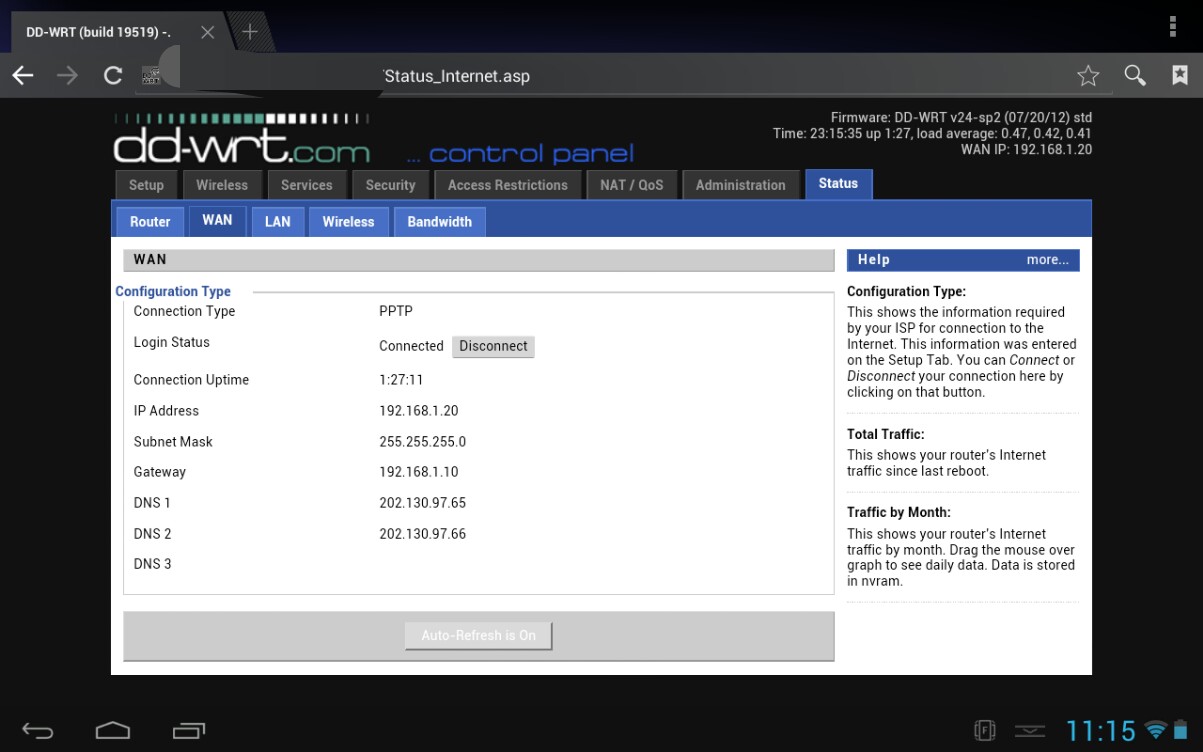The width and height of the screenshot is (1203, 752).
Task: Select the Status tab
Action: (x=838, y=184)
